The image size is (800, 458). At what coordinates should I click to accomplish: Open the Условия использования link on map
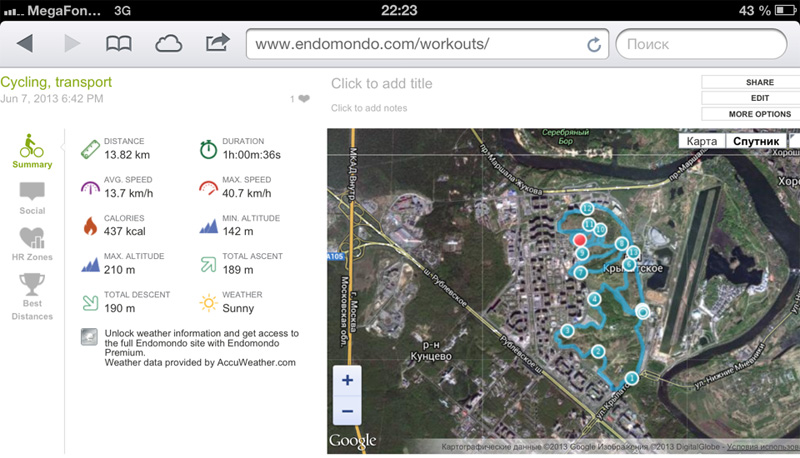(x=763, y=447)
